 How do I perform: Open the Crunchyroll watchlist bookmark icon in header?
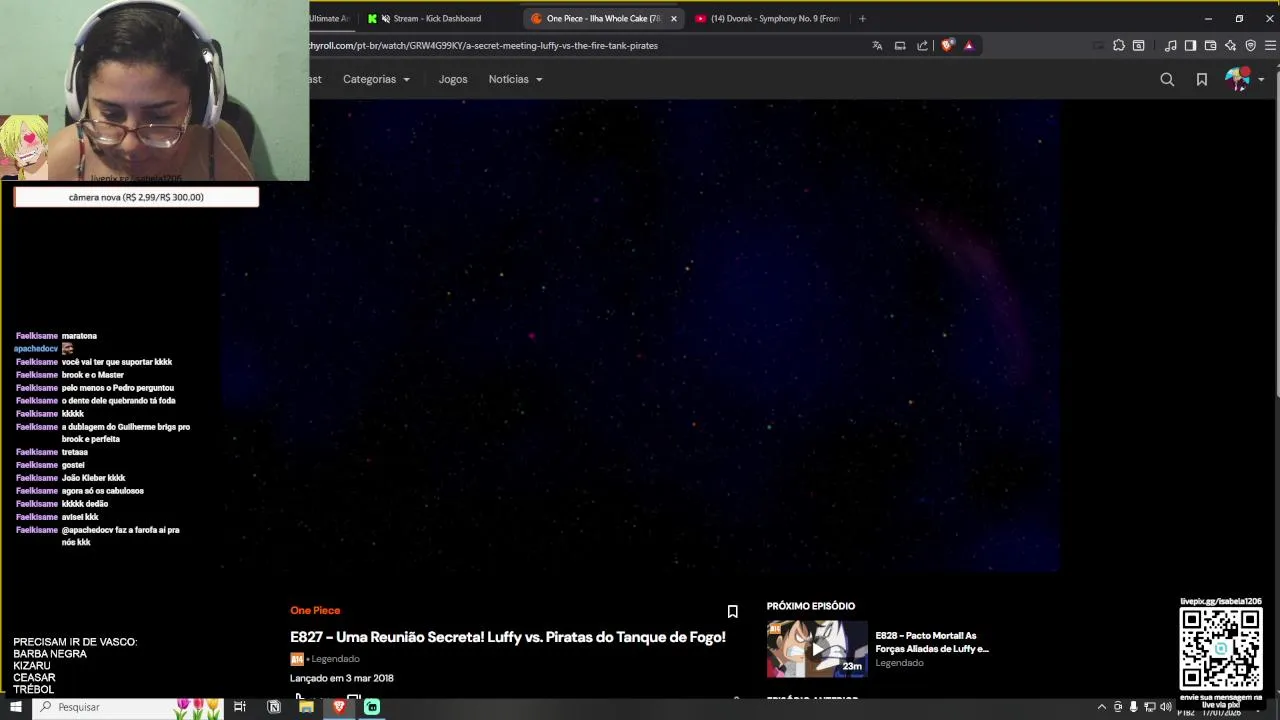1202,79
